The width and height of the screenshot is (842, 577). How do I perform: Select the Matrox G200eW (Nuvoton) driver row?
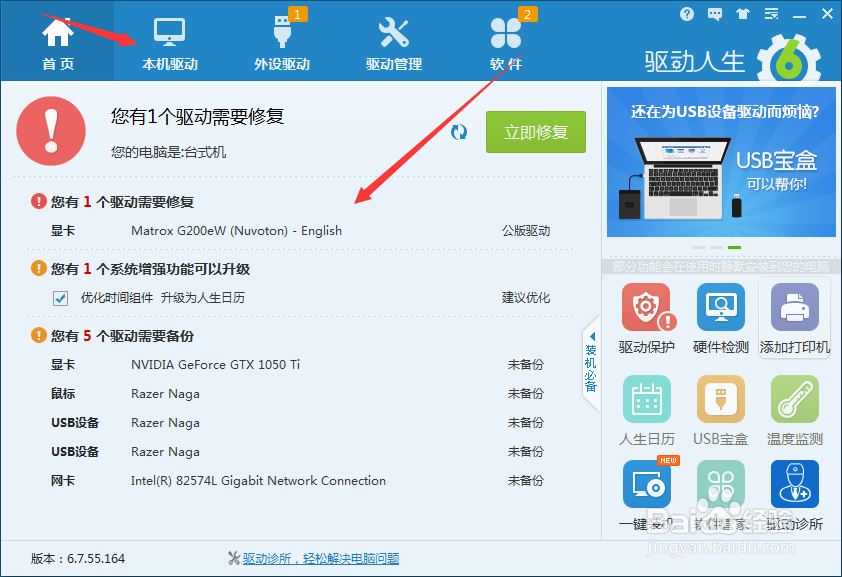pos(301,231)
